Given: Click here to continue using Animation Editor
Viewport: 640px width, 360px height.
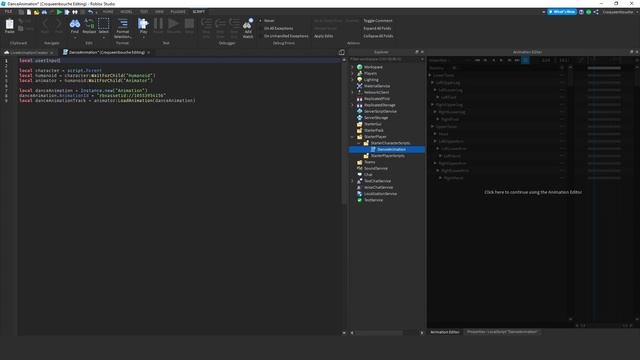Looking at the screenshot, I should [x=533, y=192].
